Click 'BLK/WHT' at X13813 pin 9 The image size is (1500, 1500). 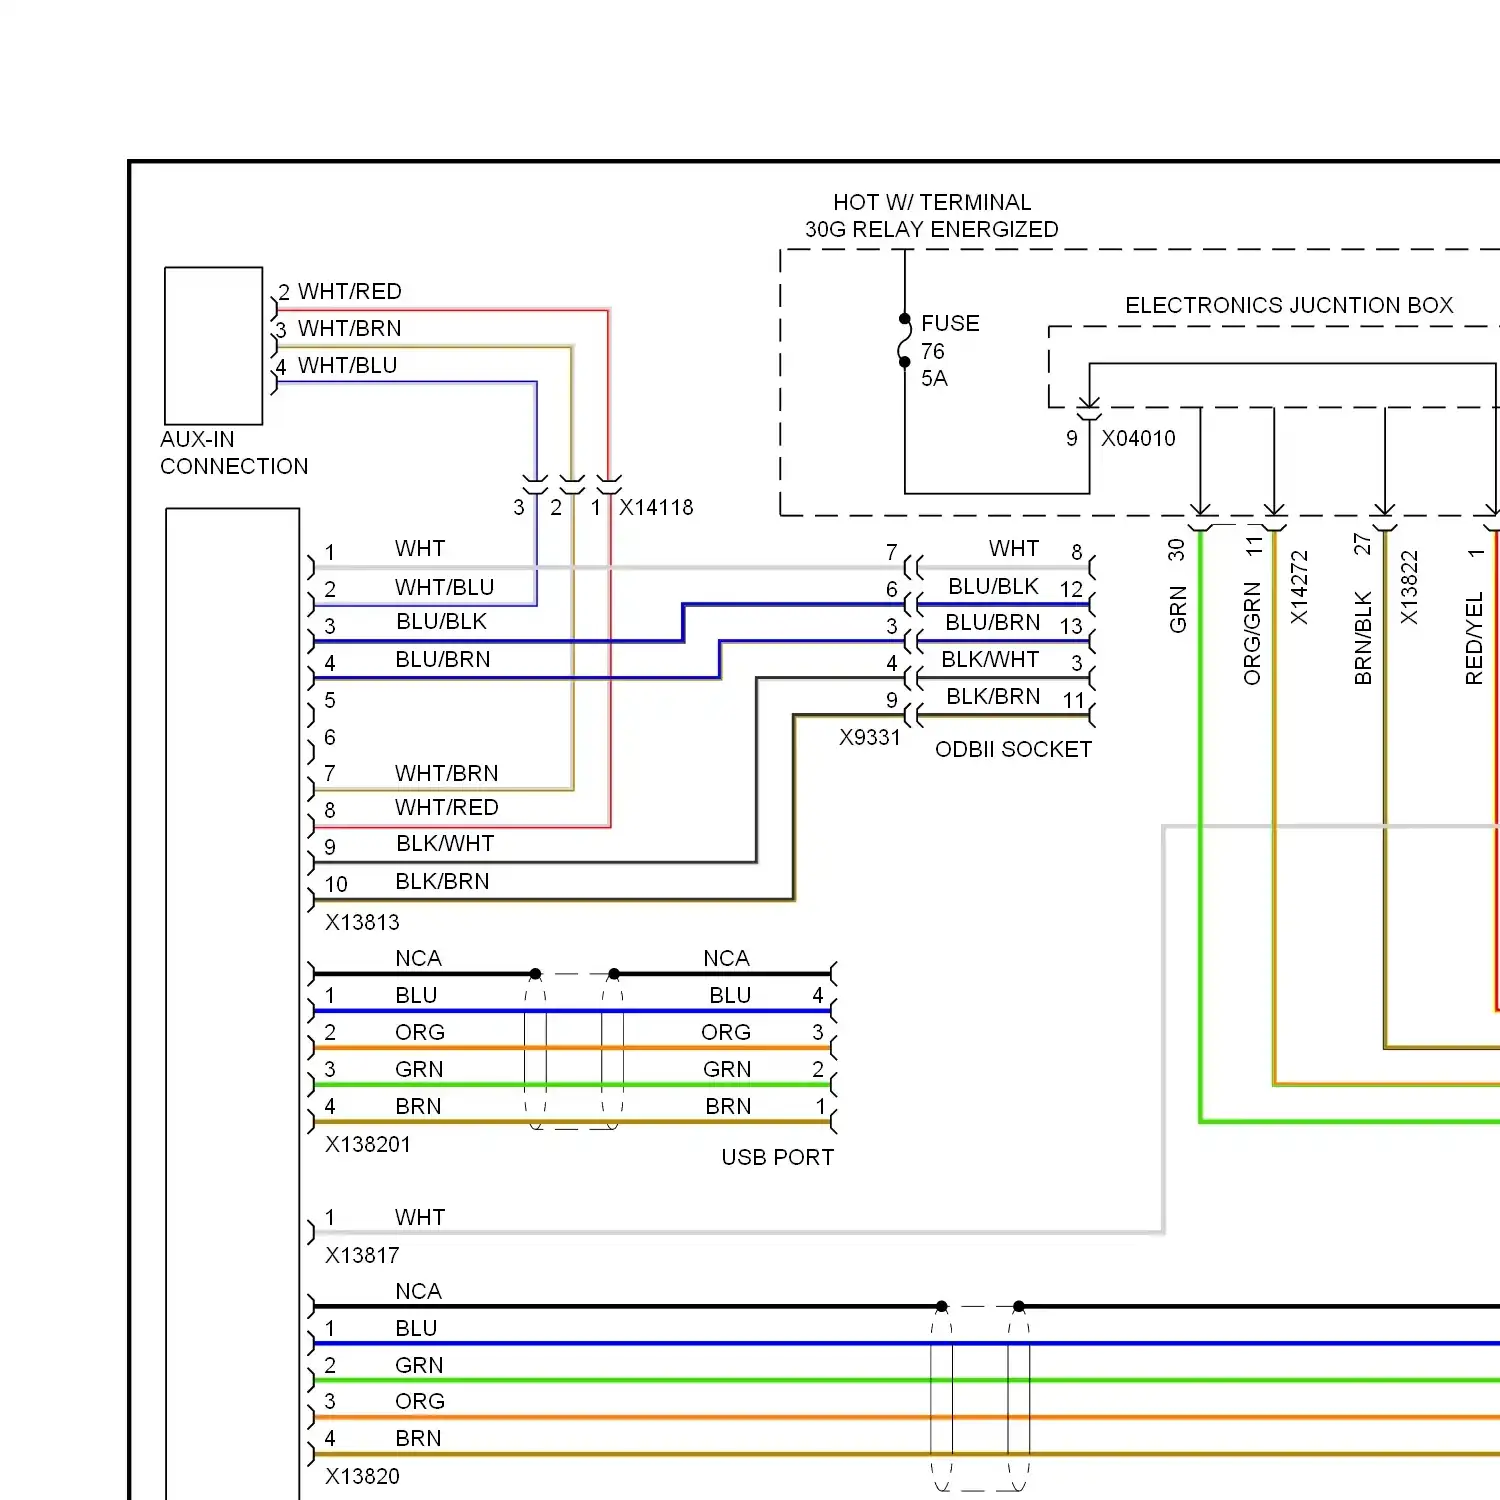pos(445,843)
